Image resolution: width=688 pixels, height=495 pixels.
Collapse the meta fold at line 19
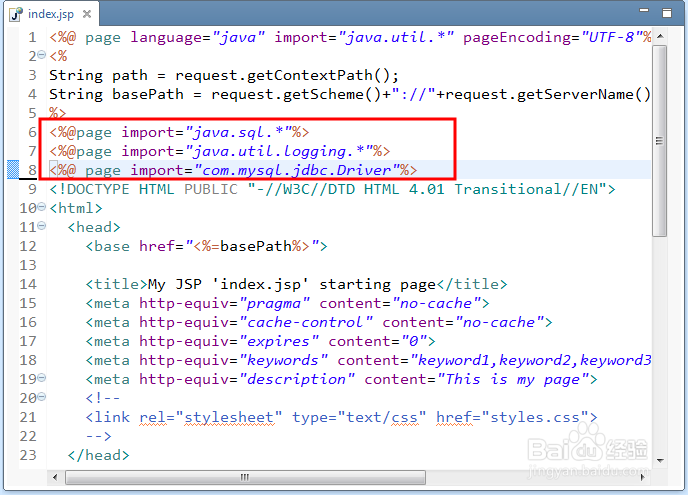(x=42, y=377)
